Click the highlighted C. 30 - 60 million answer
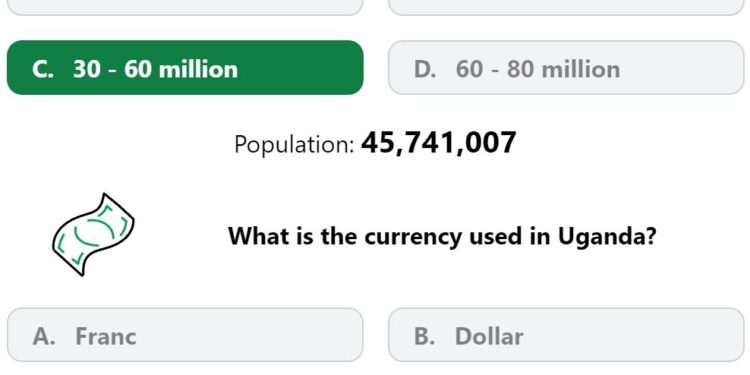750x375 pixels. point(185,67)
